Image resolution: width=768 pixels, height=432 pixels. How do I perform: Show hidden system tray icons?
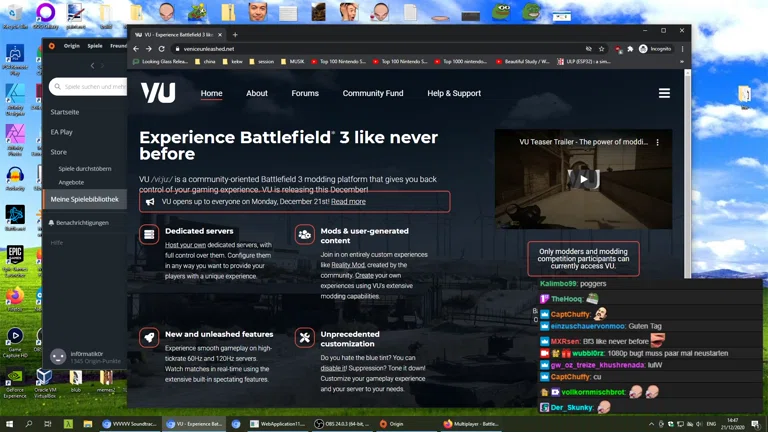pos(651,424)
